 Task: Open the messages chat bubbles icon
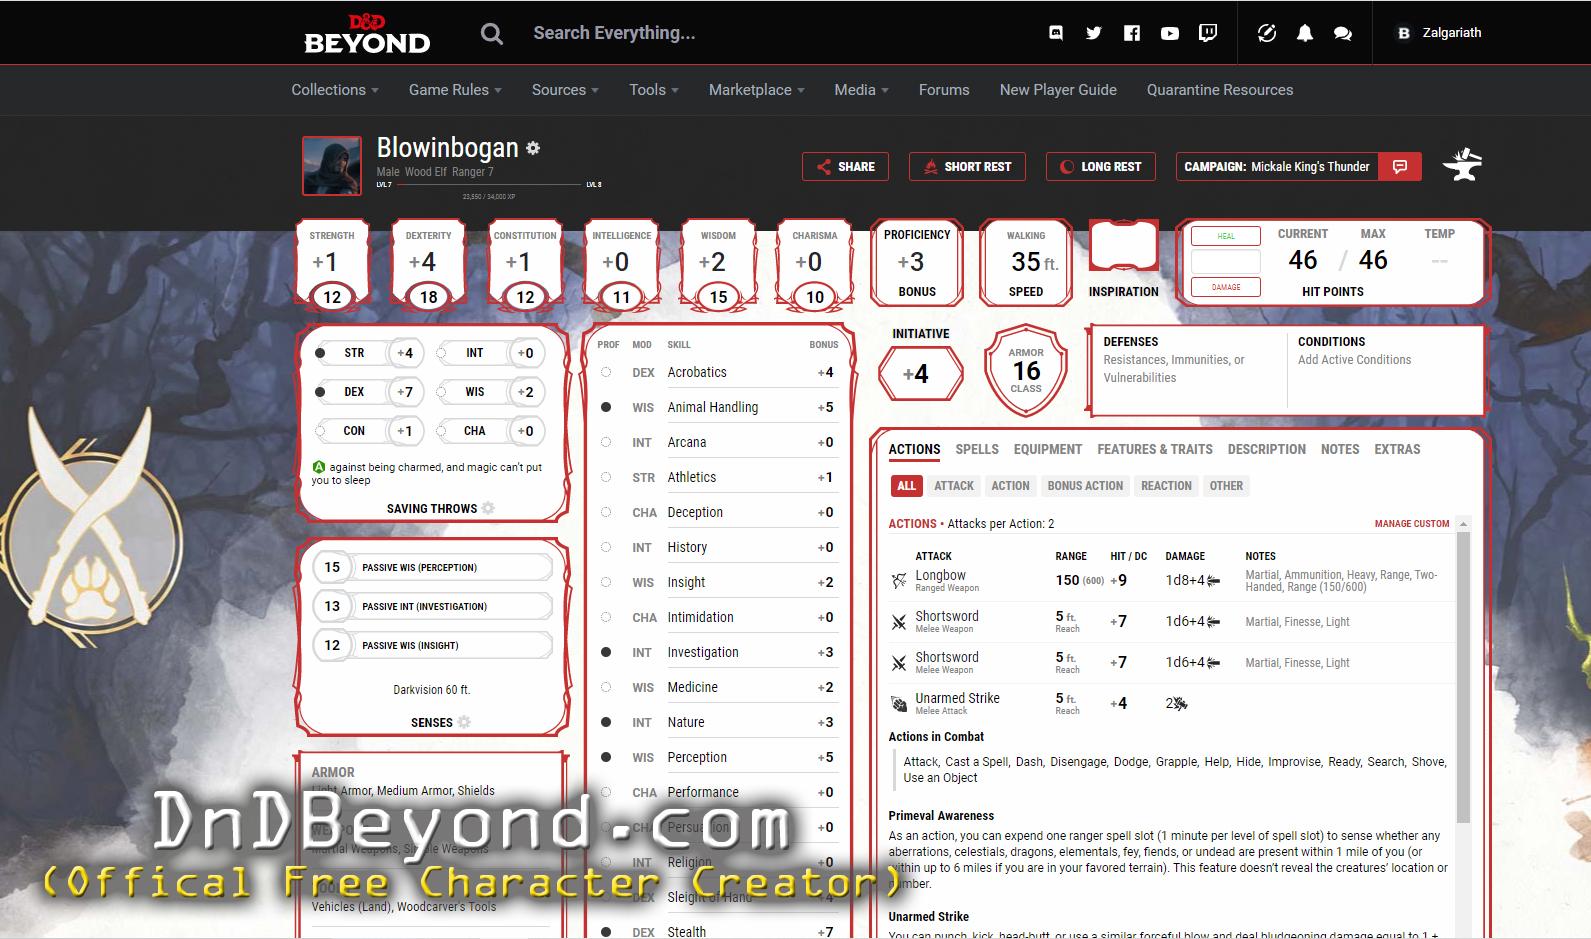[x=1343, y=33]
